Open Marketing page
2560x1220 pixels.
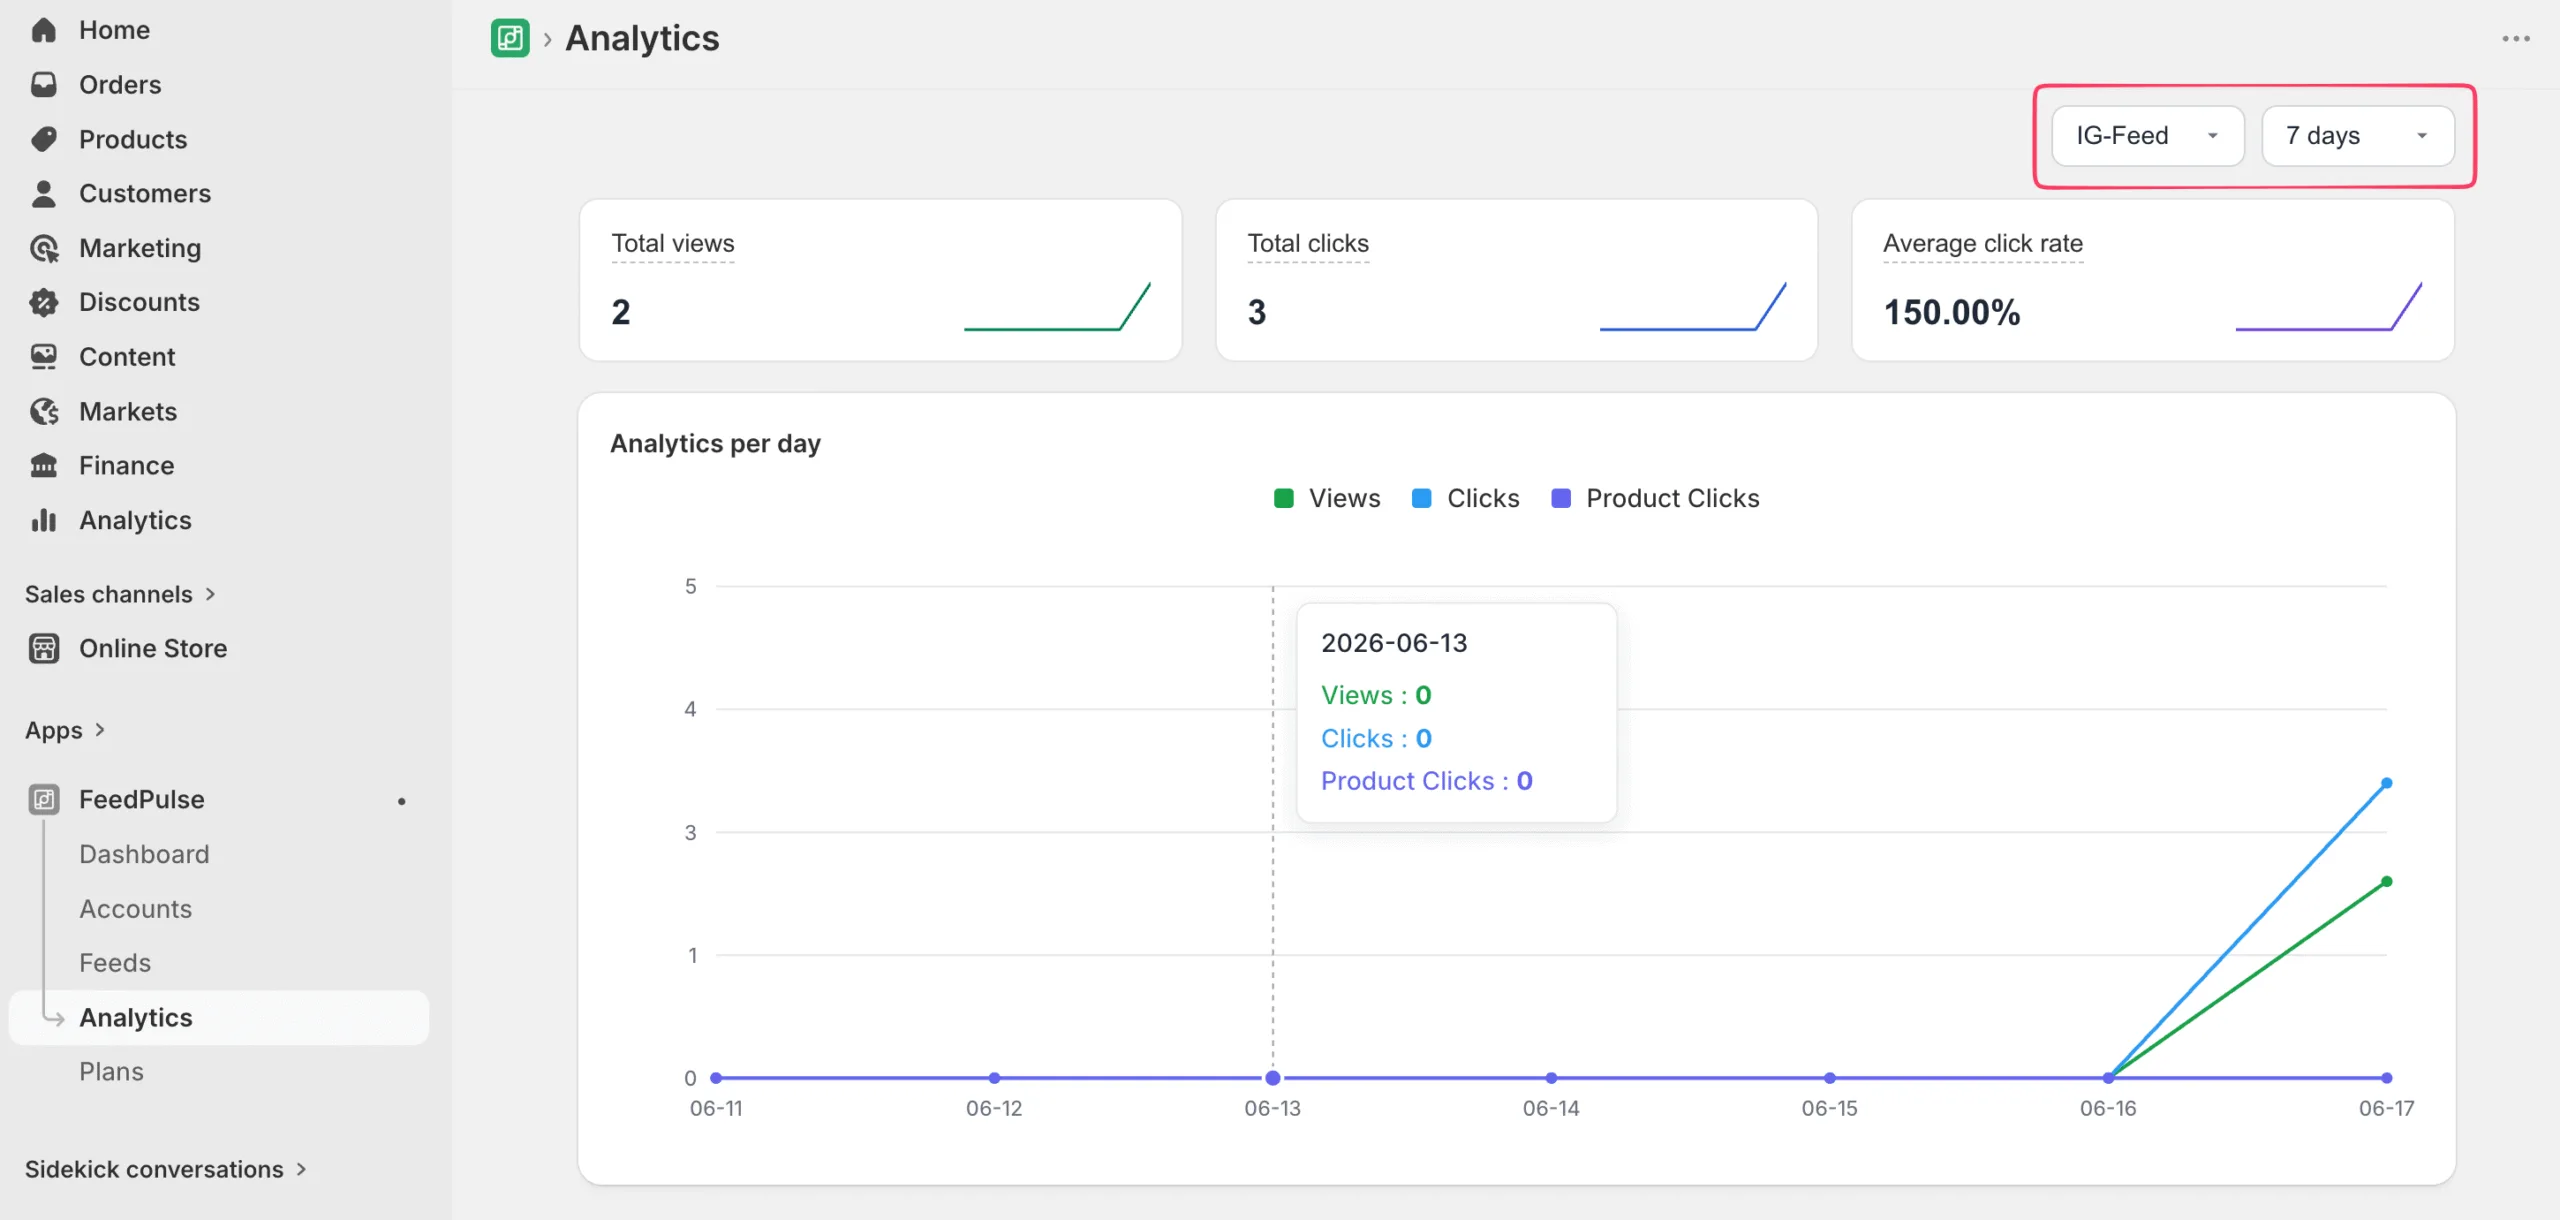coord(140,248)
